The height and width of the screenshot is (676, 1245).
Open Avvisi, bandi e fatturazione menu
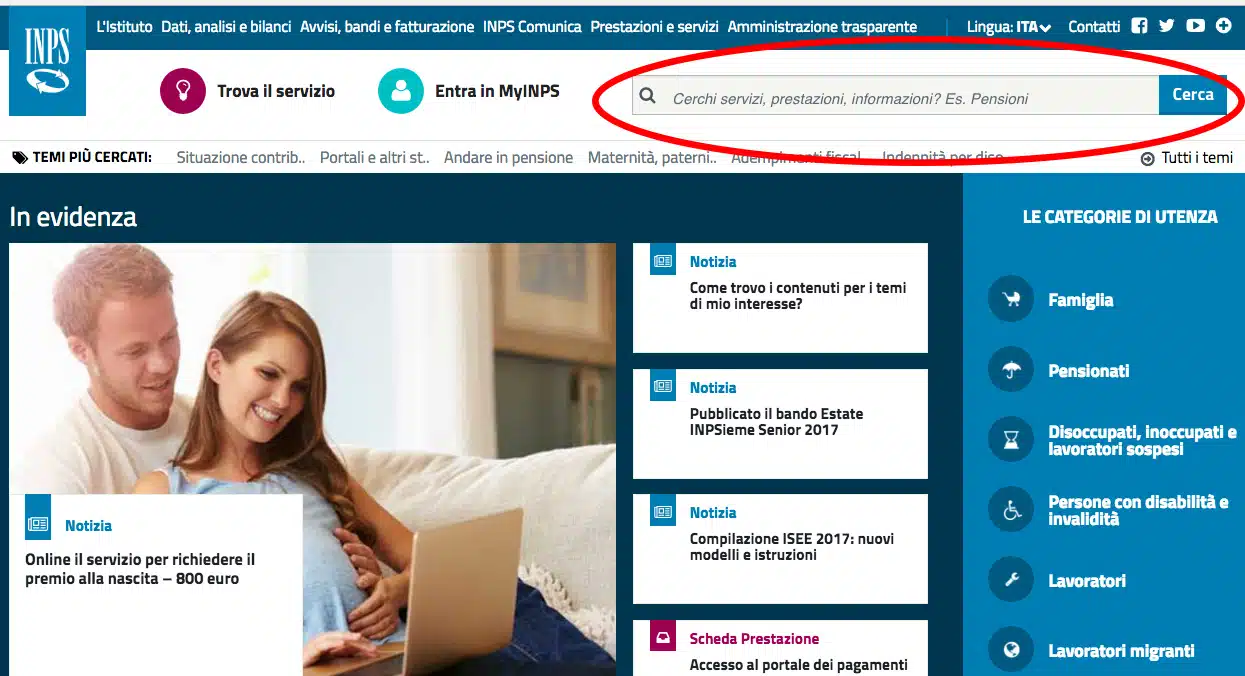(x=387, y=27)
